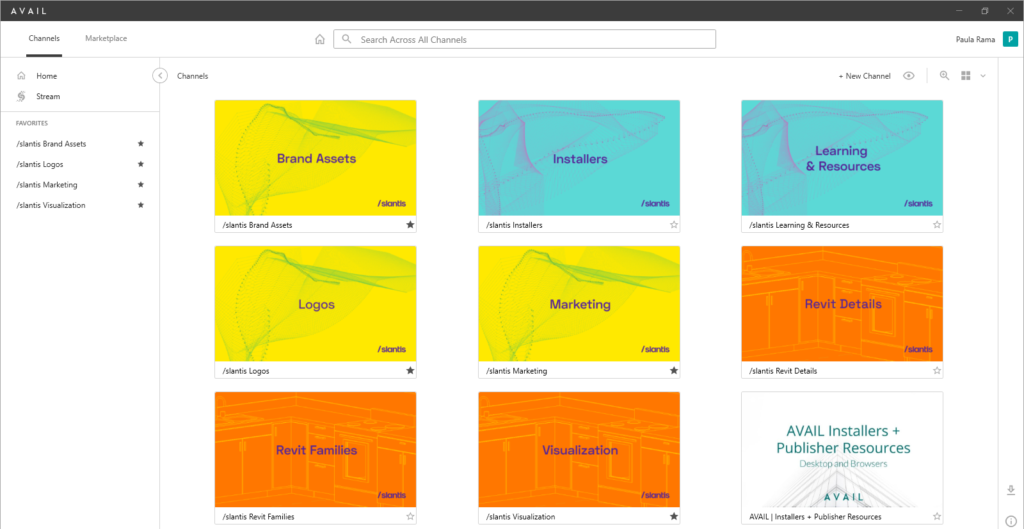This screenshot has height=529, width=1024.
Task: Favorite the /slantis Installers card
Action: (x=674, y=225)
